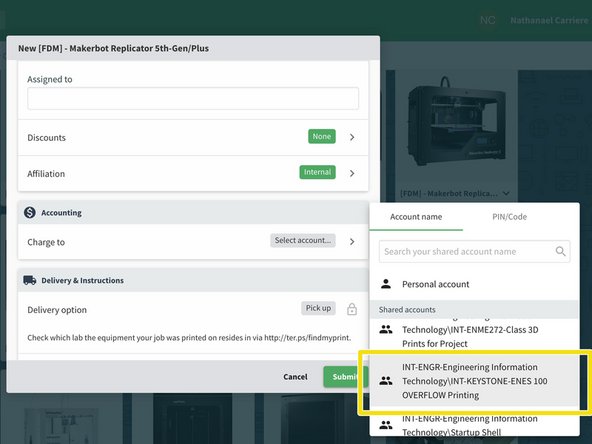Viewport: 592px width, 444px height.
Task: Click group icon for ENME272 account
Action: (386, 330)
